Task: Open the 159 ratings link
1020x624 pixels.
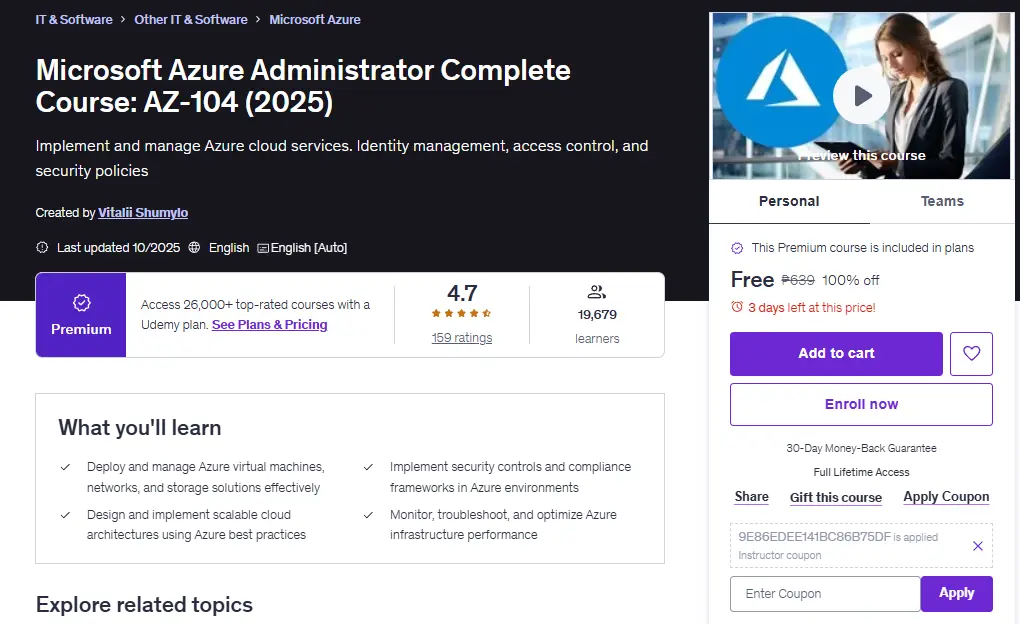Action: click(x=462, y=338)
